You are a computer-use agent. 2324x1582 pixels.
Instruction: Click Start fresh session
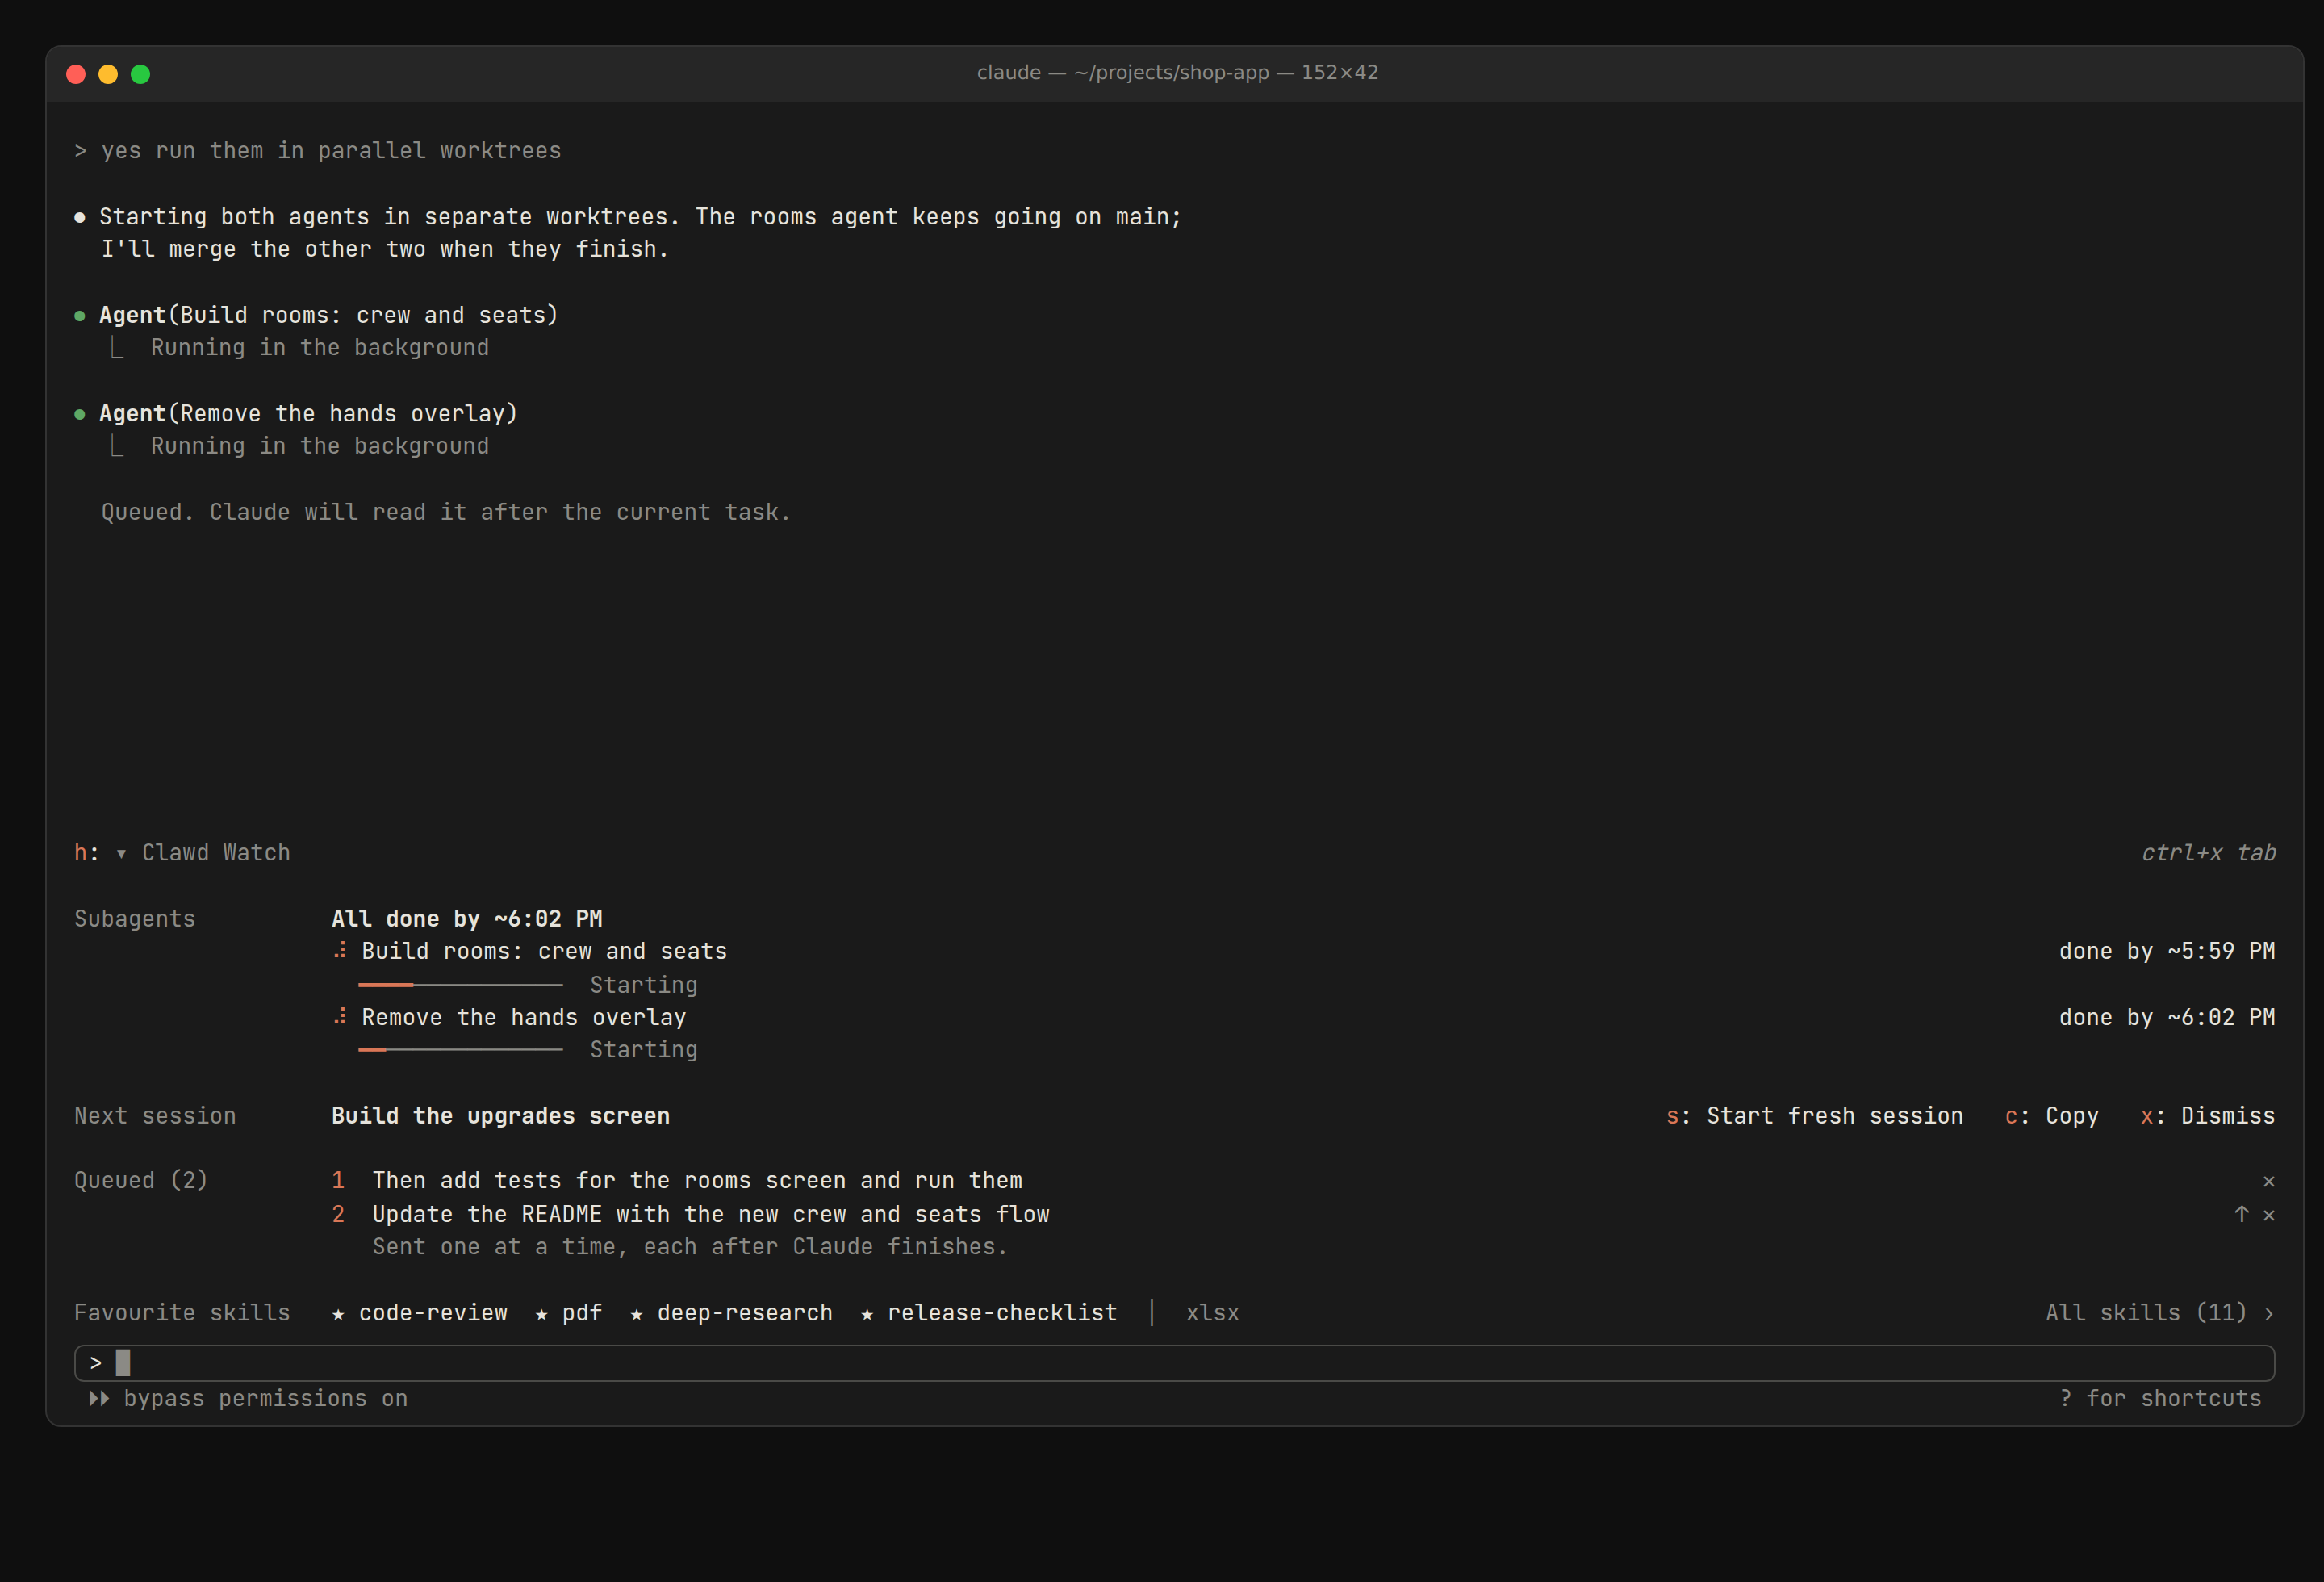[x=1814, y=1116]
